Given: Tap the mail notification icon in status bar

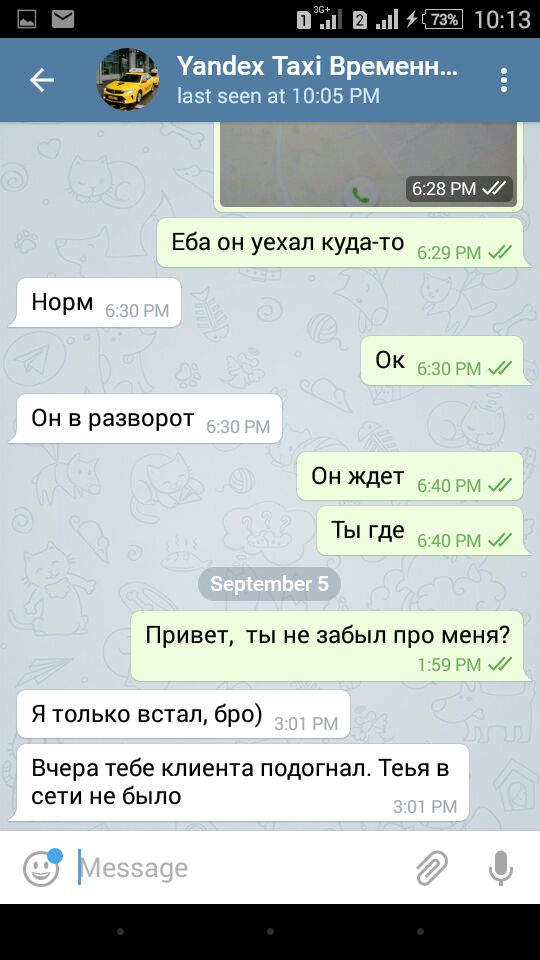Looking at the screenshot, I should [63, 20].
